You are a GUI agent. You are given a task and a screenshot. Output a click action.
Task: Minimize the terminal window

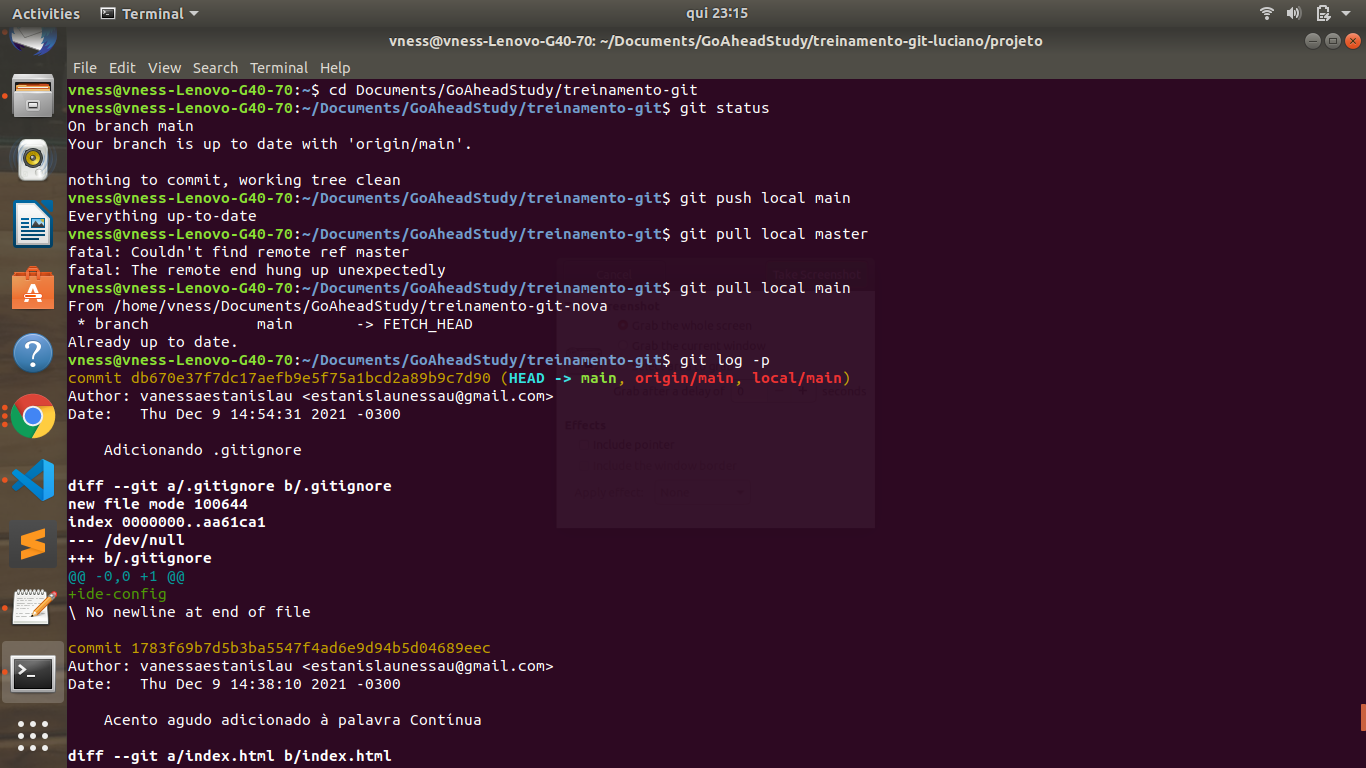pos(1313,41)
